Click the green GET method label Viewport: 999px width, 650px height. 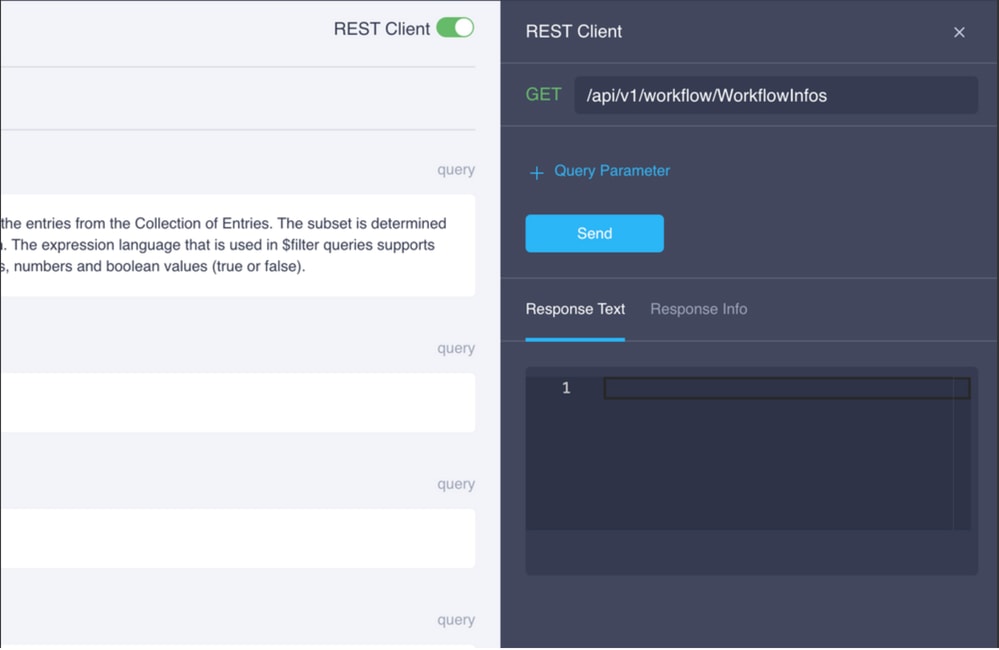[543, 95]
